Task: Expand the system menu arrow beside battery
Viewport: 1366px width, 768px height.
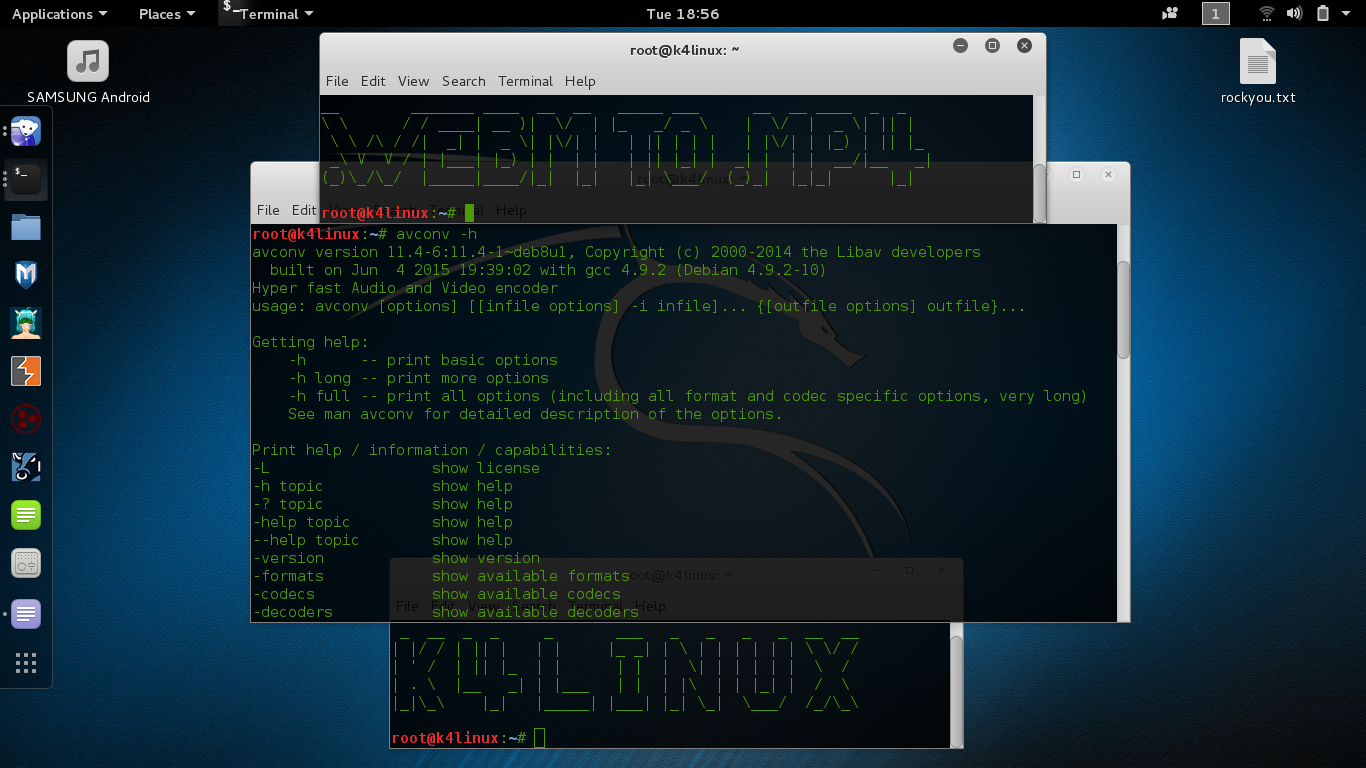Action: coord(1347,14)
